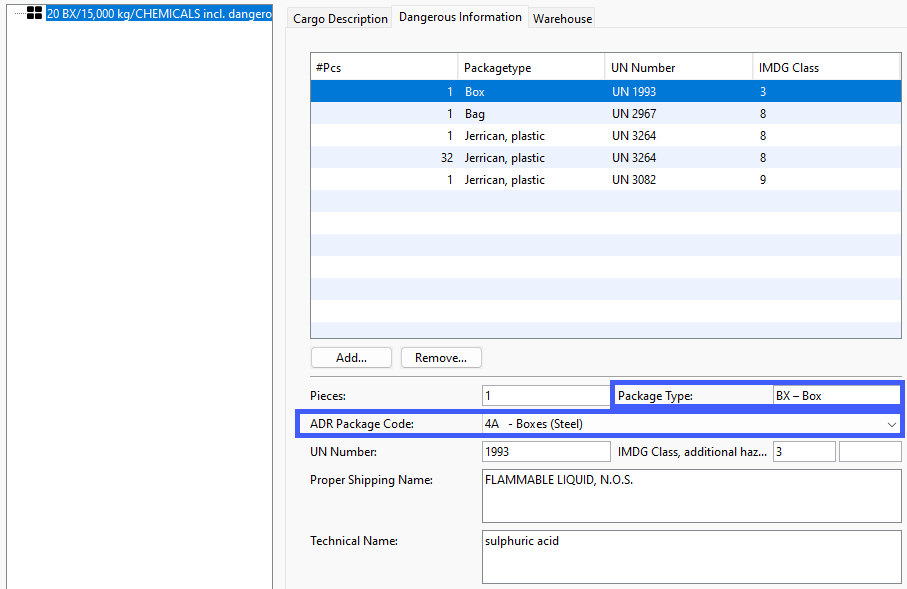Viewport: 907px width, 589px height.
Task: Expand the ADR Package Code chevron arrow
Action: (891, 423)
